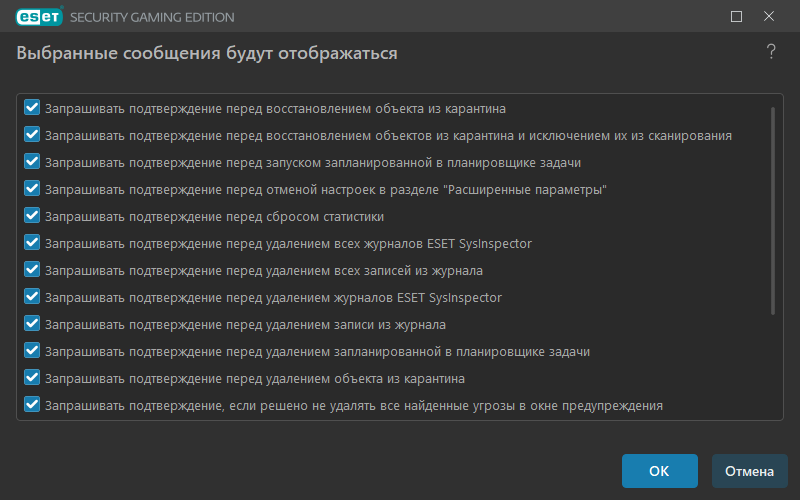Maximize the ESET dialog window

pos(736,16)
